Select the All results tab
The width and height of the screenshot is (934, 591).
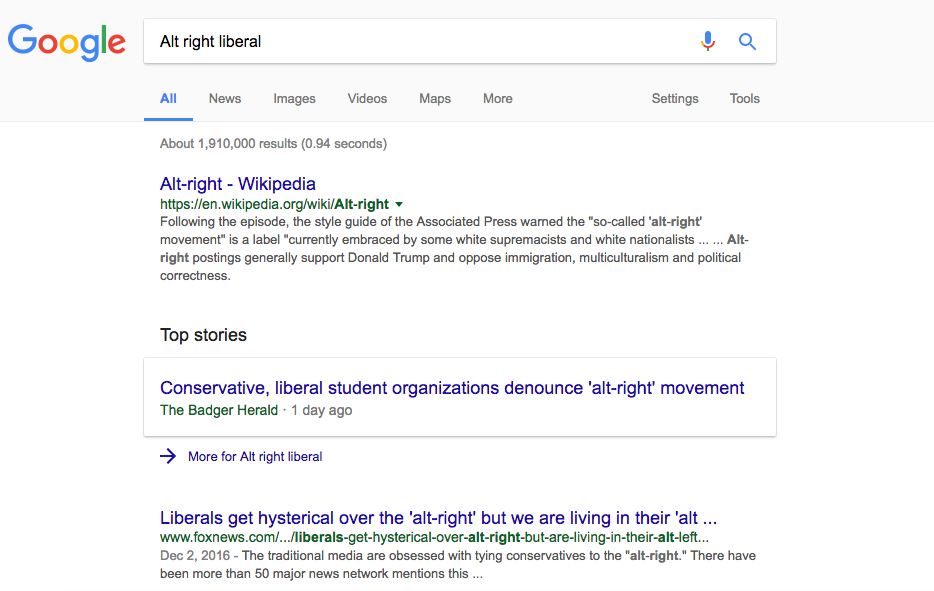tap(168, 99)
